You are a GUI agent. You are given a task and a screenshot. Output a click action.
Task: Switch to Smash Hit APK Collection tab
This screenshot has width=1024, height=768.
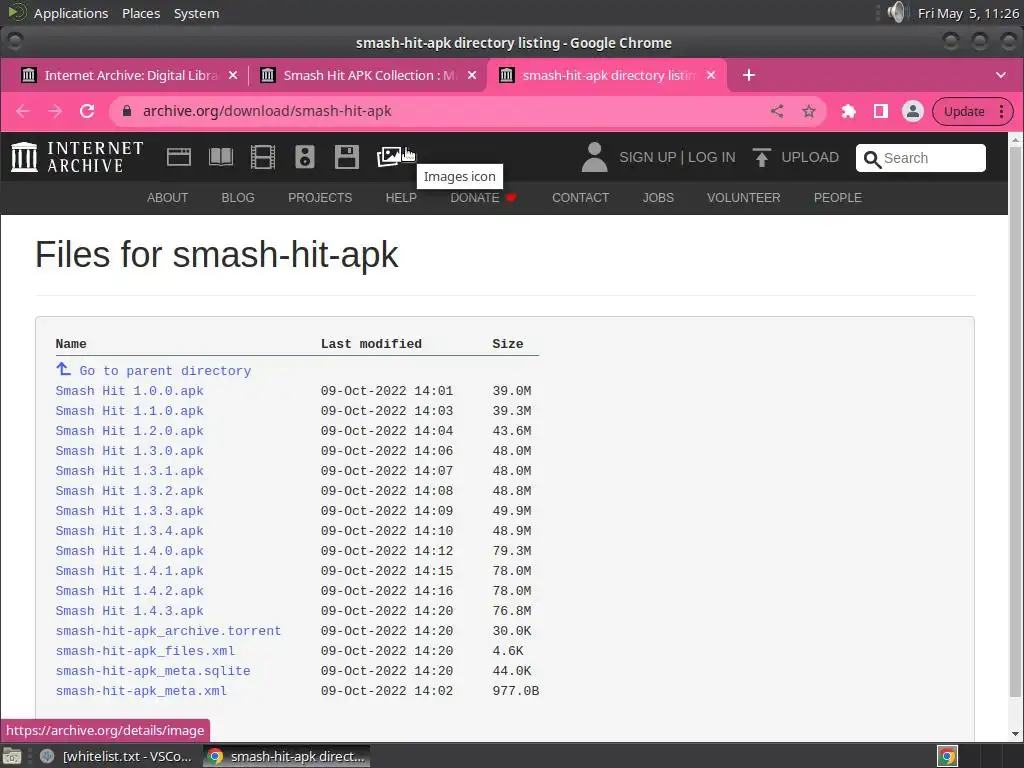370,75
